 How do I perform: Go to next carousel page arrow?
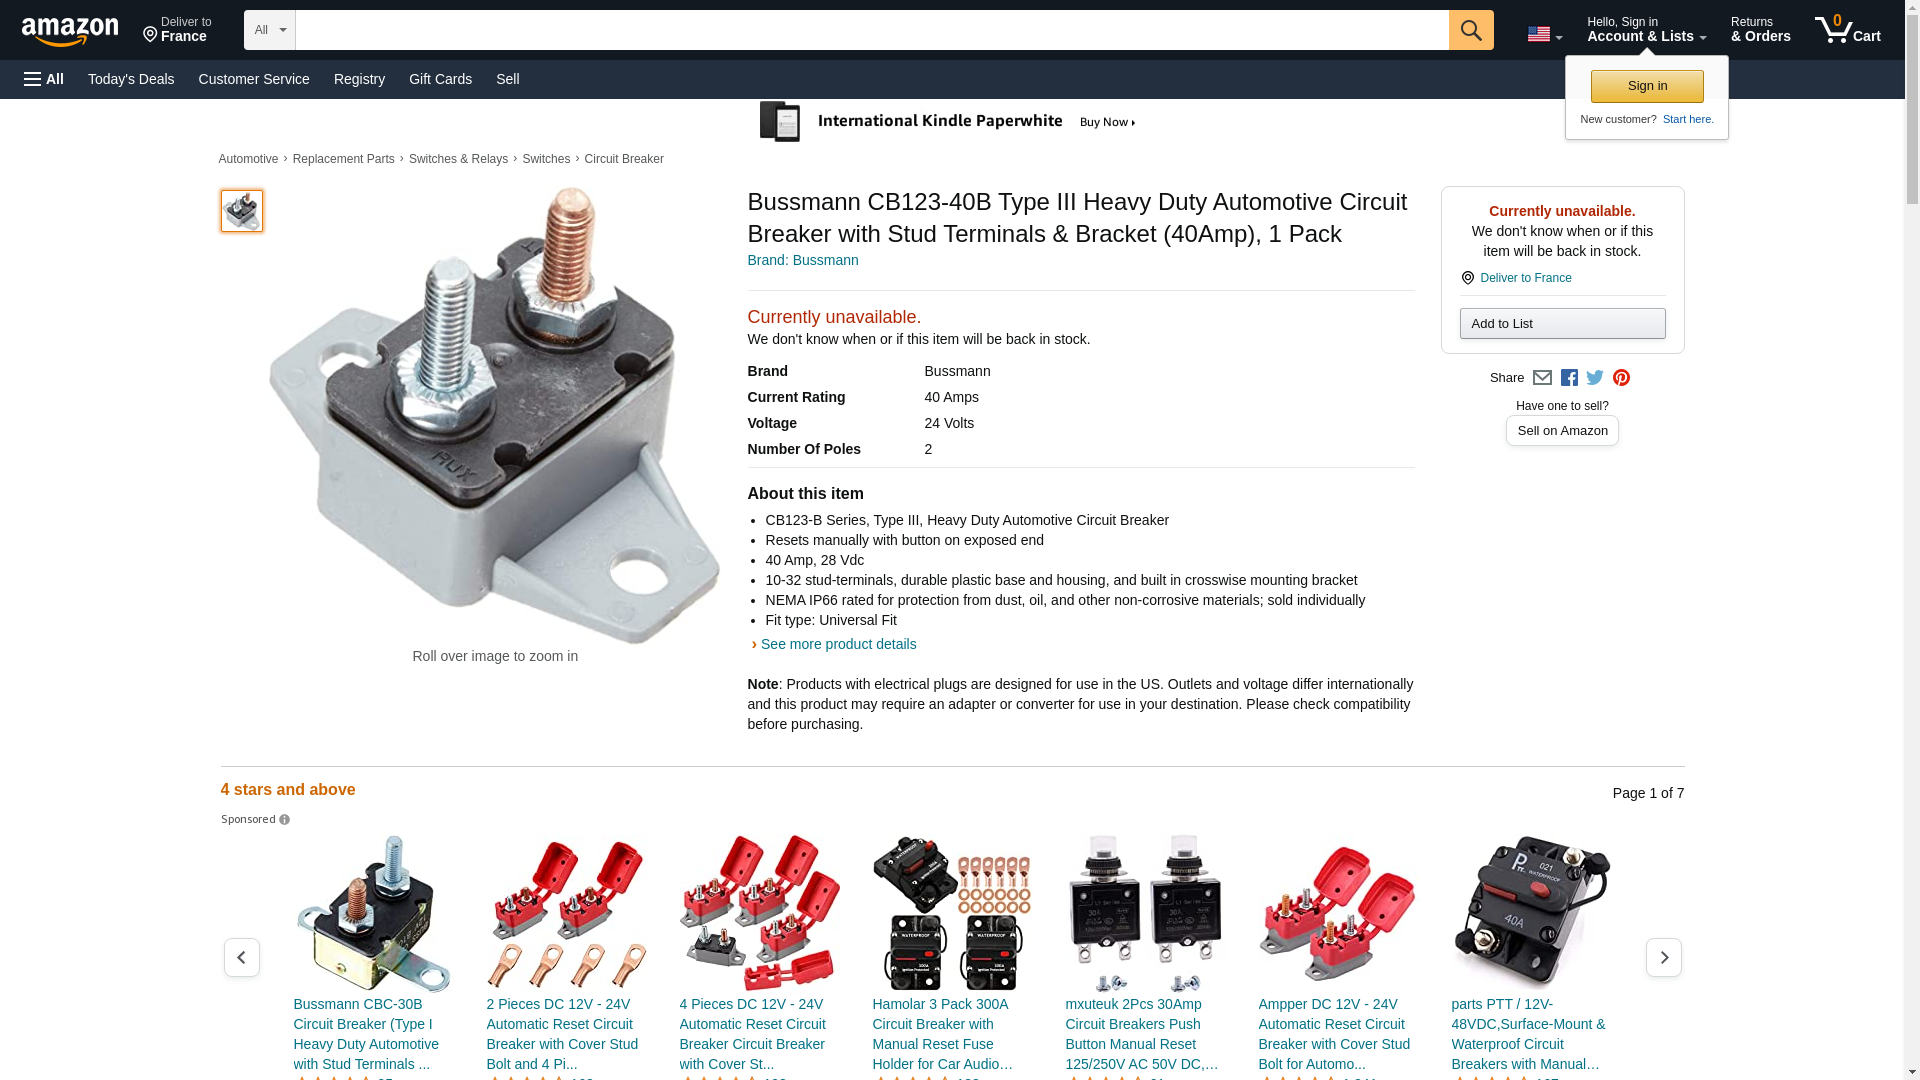point(1664,958)
